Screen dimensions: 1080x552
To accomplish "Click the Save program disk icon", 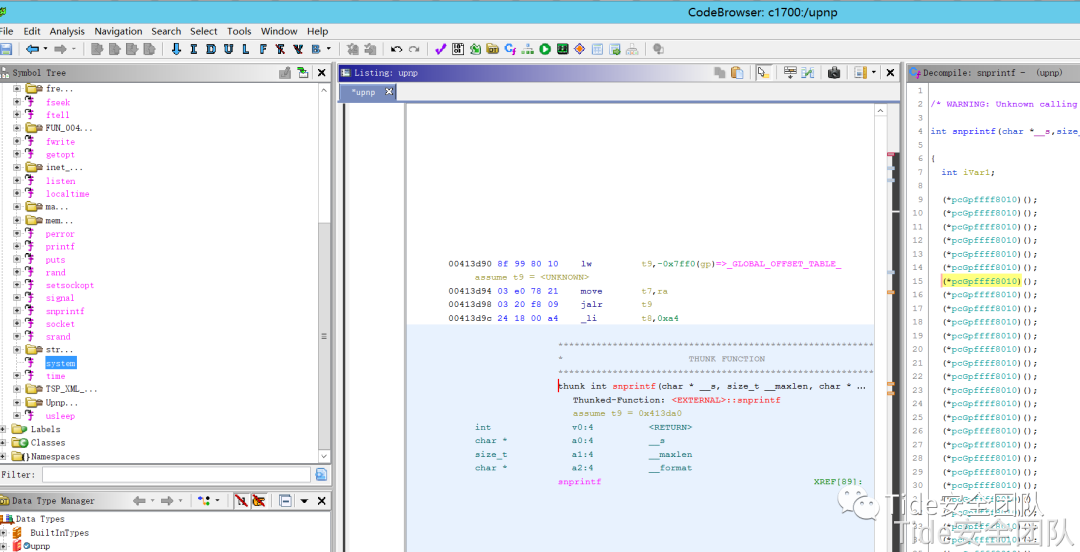I will [x=6, y=49].
